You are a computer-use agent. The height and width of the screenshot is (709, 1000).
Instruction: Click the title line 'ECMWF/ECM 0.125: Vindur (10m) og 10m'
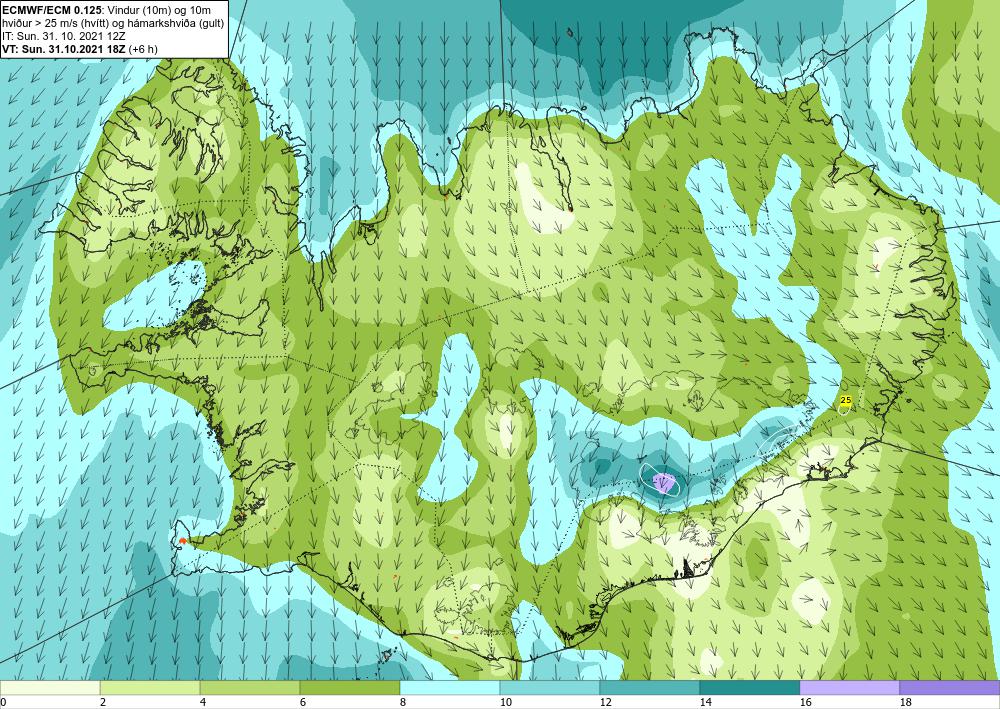107,10
